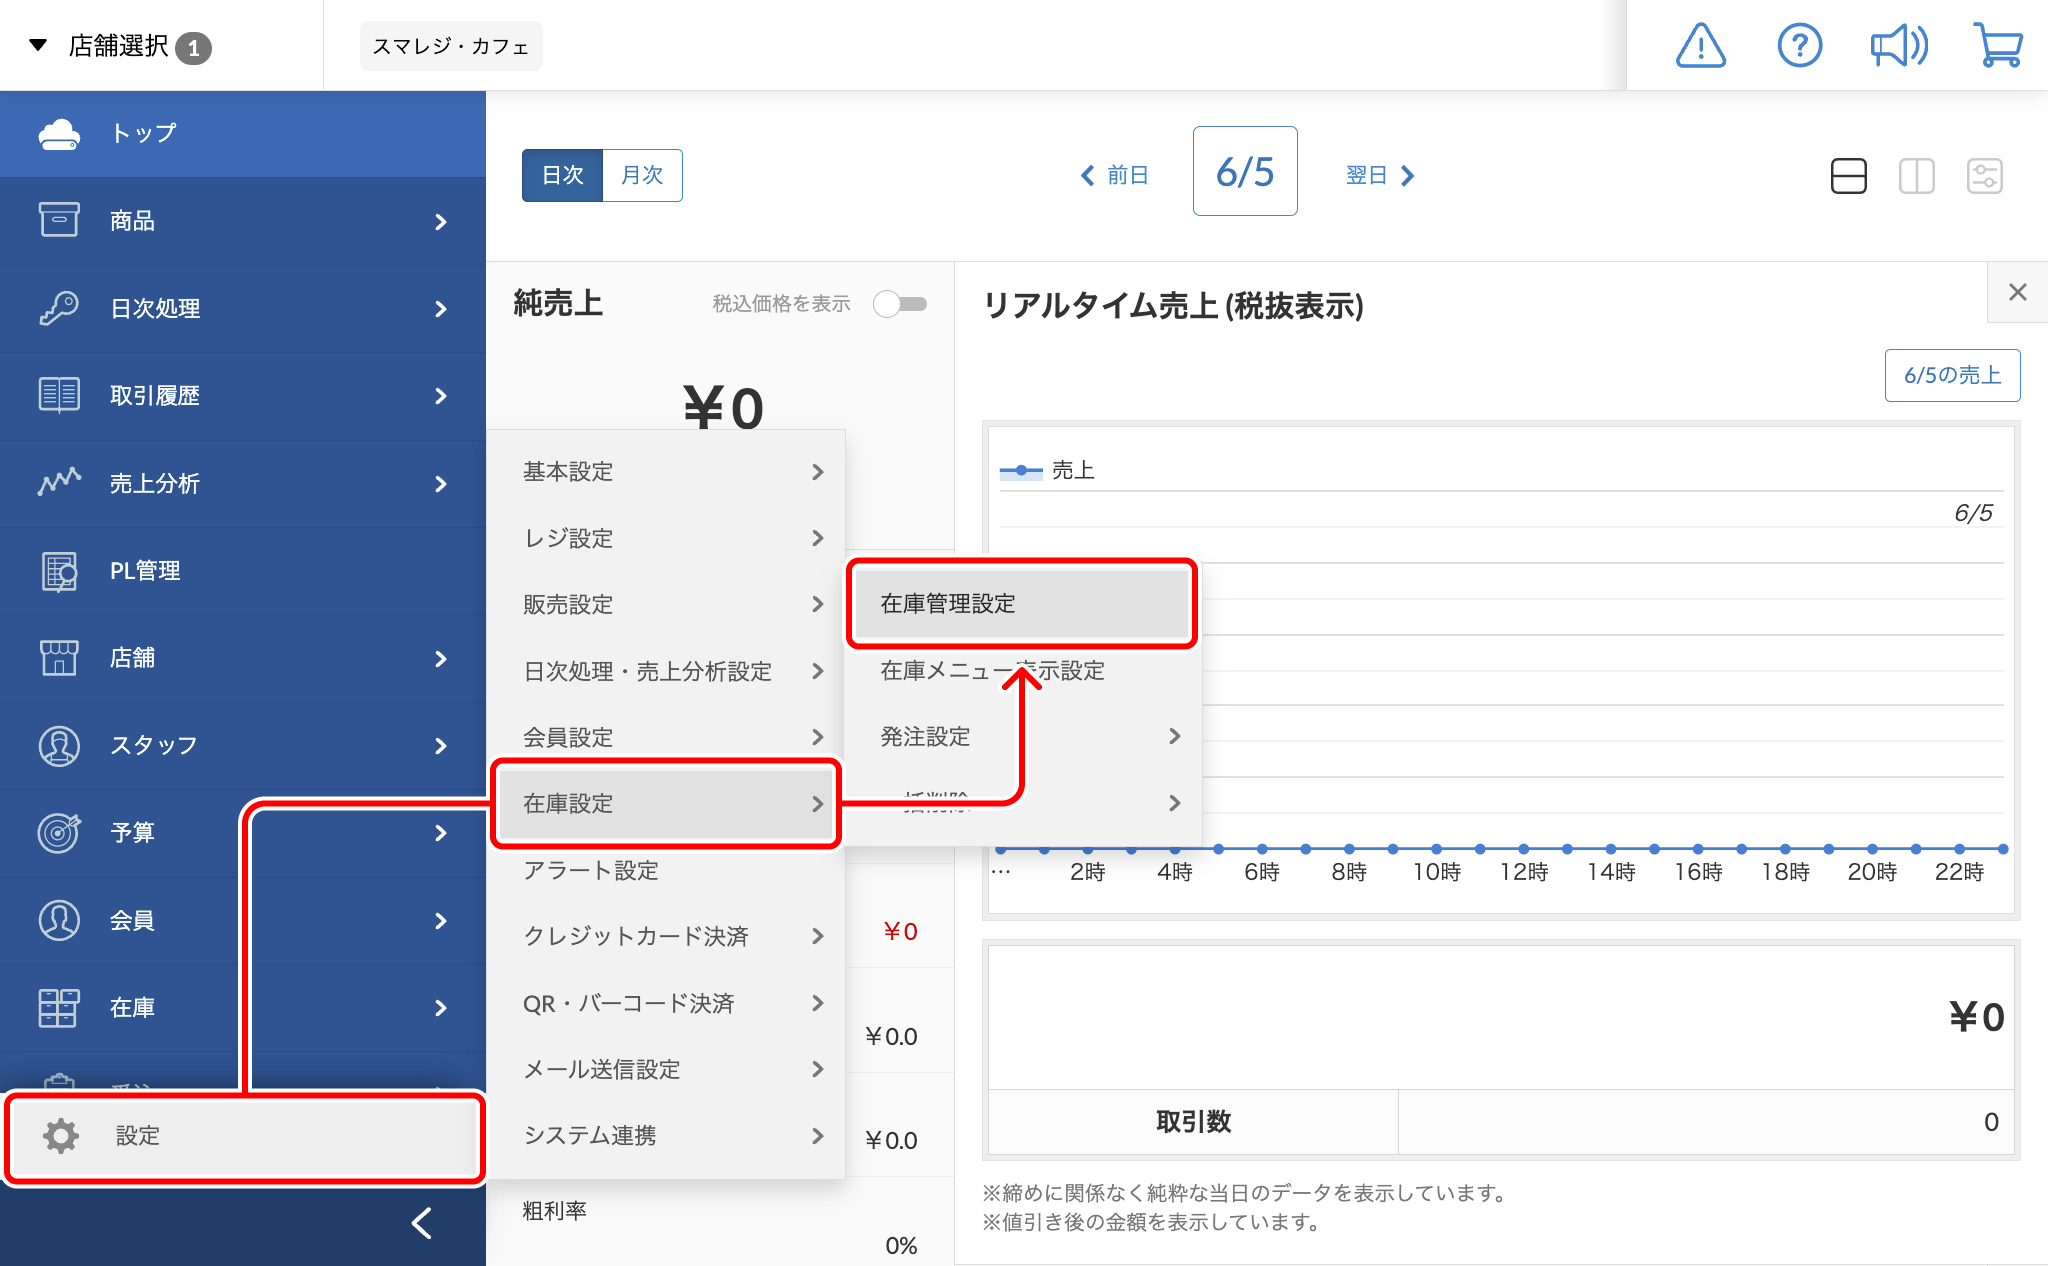Select アラート設定 menu item
Viewport: 2048px width, 1266px height.
click(666, 870)
